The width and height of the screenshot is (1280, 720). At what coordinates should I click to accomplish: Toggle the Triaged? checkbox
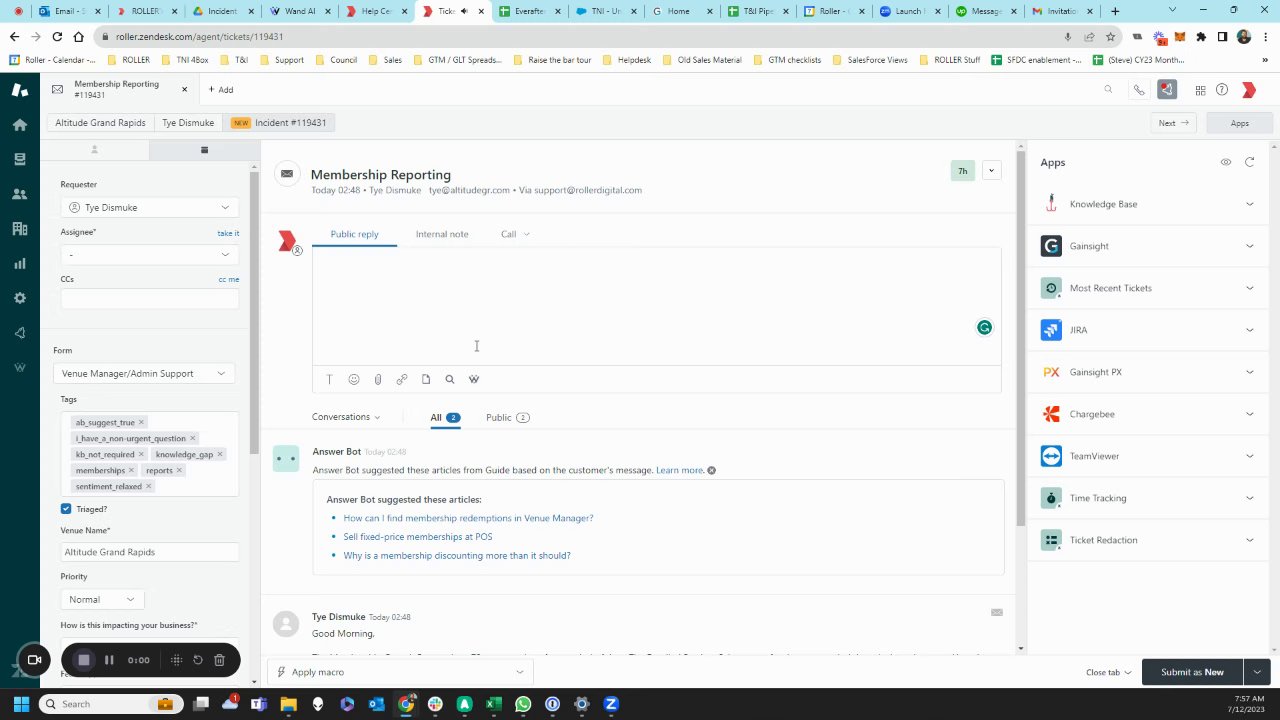click(x=66, y=509)
